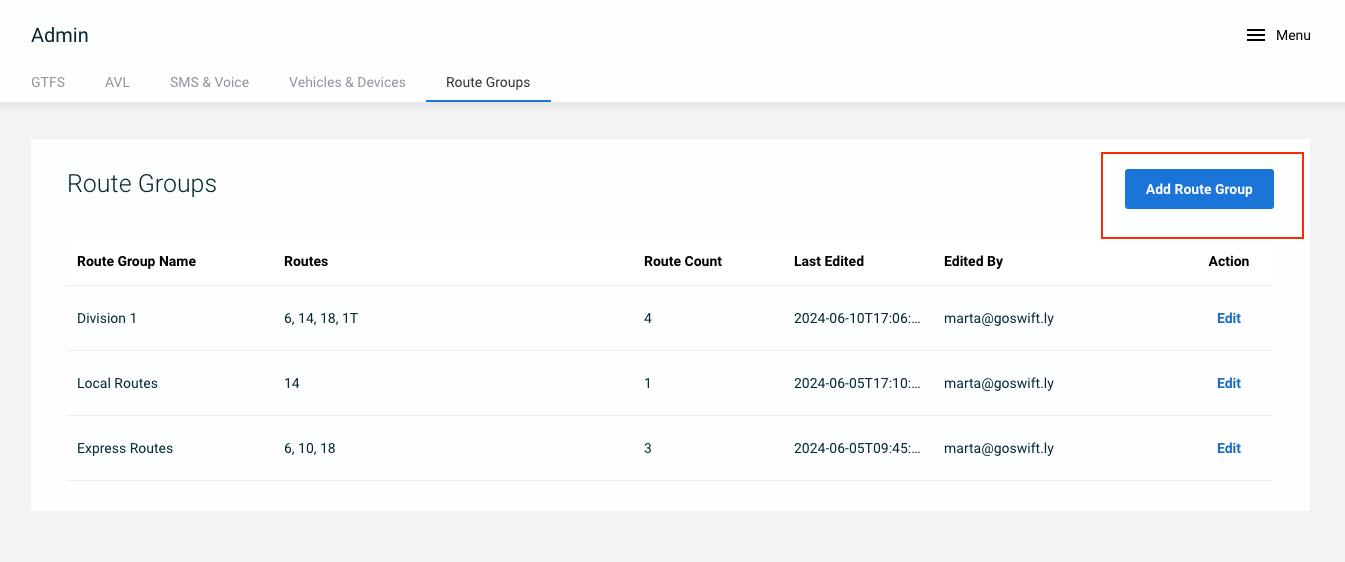This screenshot has height=562, width=1345.
Task: Edit the Division 1 route group
Action: pyautogui.click(x=1229, y=318)
